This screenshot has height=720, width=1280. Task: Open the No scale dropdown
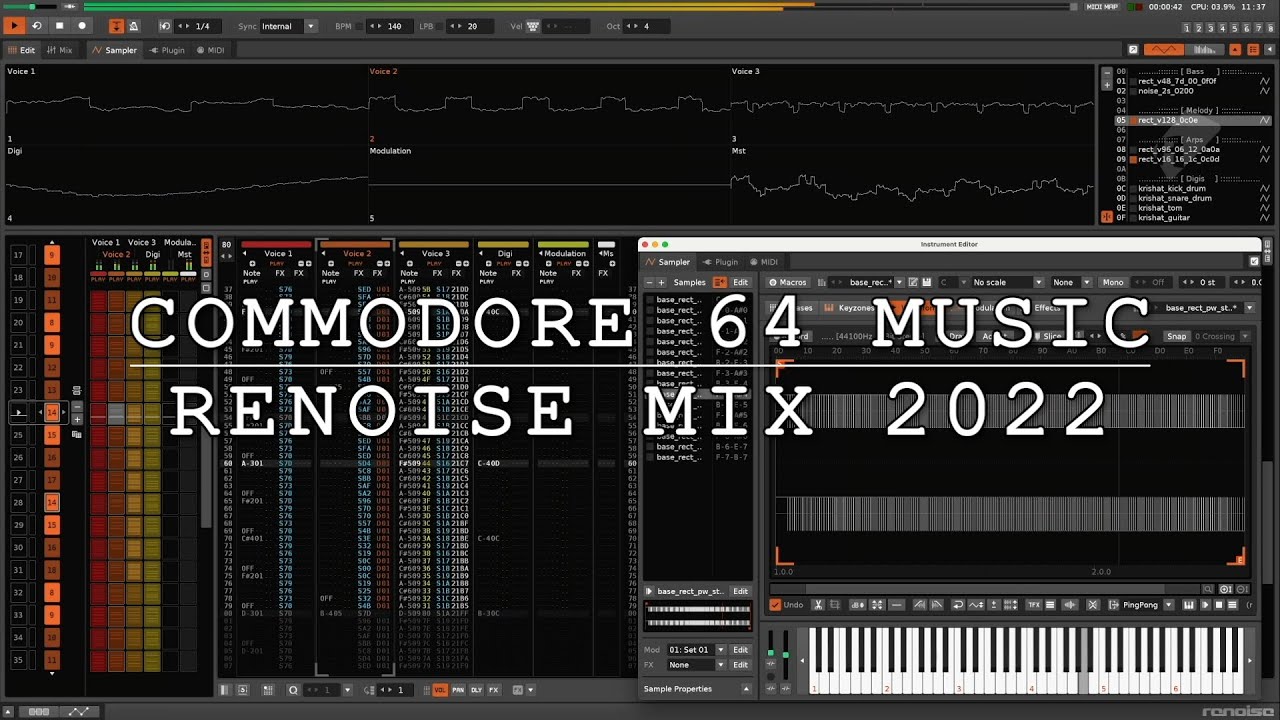click(x=1007, y=282)
